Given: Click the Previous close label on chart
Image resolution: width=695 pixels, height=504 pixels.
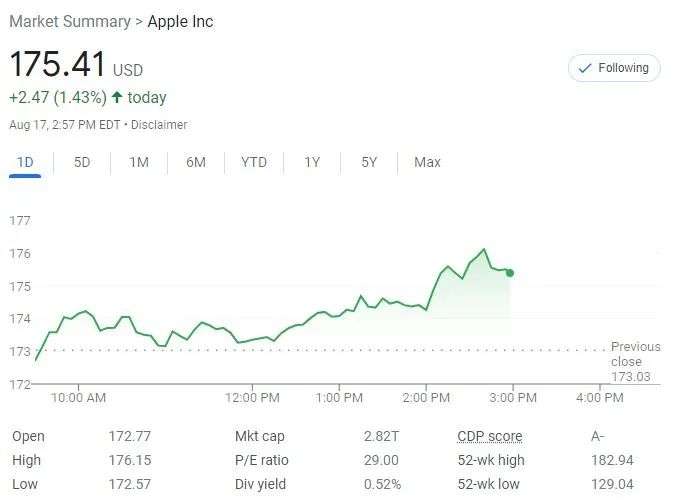Looking at the screenshot, I should pyautogui.click(x=635, y=354).
